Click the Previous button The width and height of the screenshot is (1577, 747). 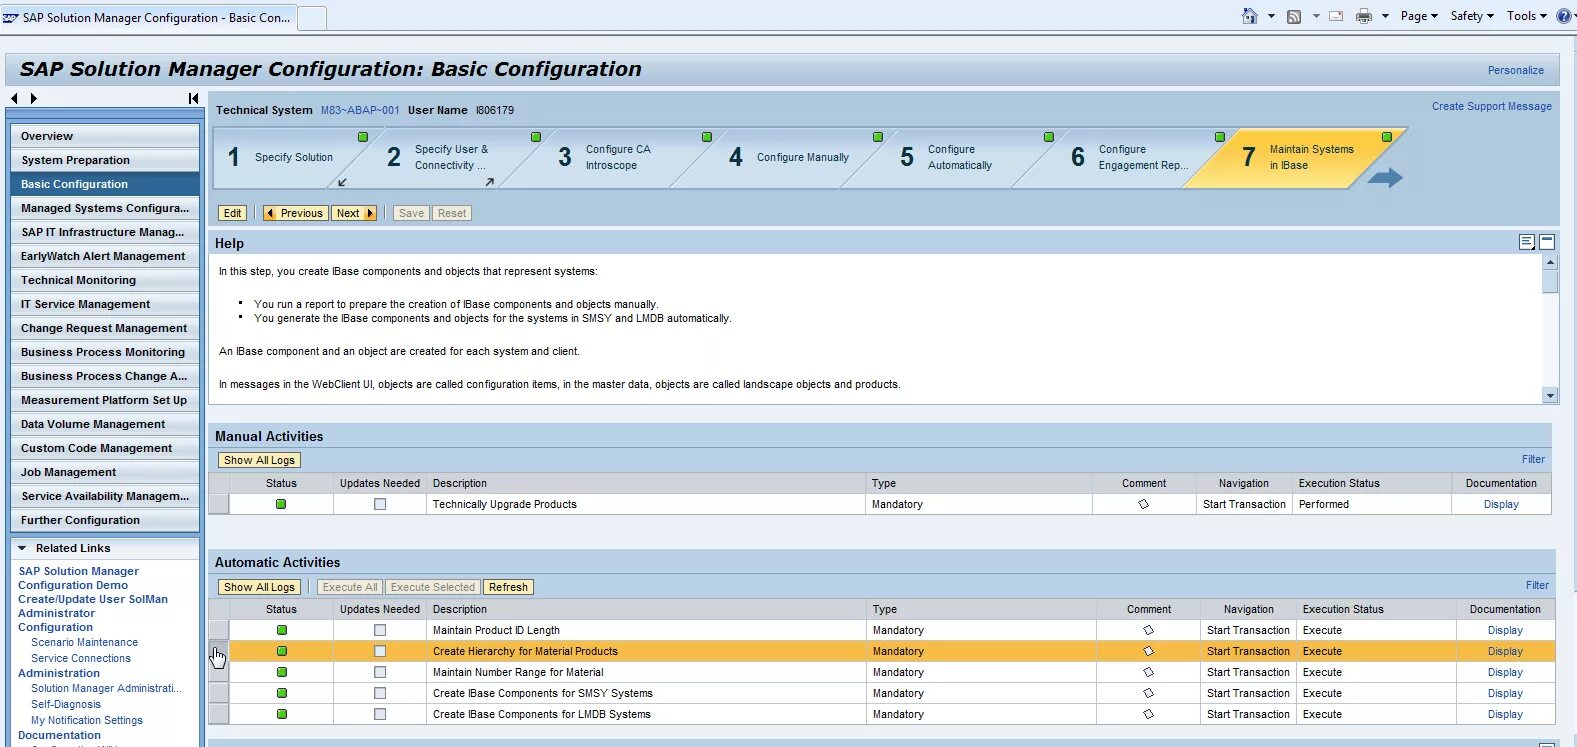295,213
